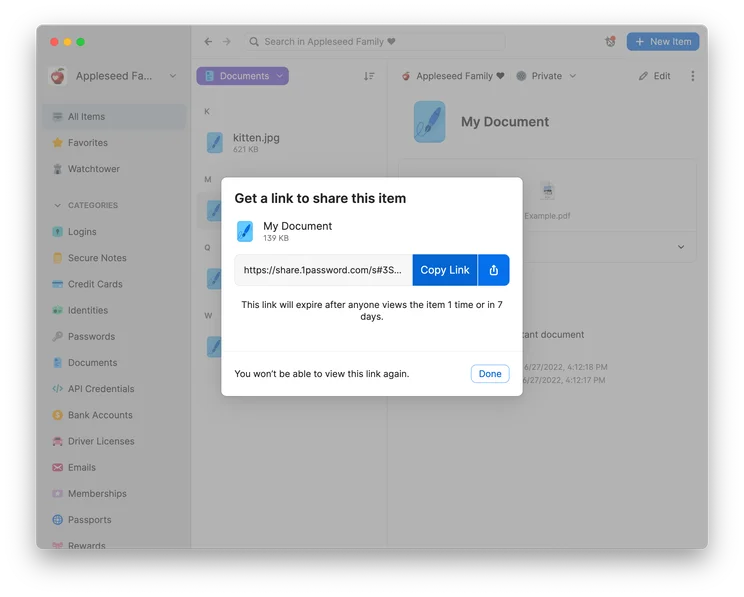Click the Memberships icon
Screen dimensions: 744x597
pos(57,494)
